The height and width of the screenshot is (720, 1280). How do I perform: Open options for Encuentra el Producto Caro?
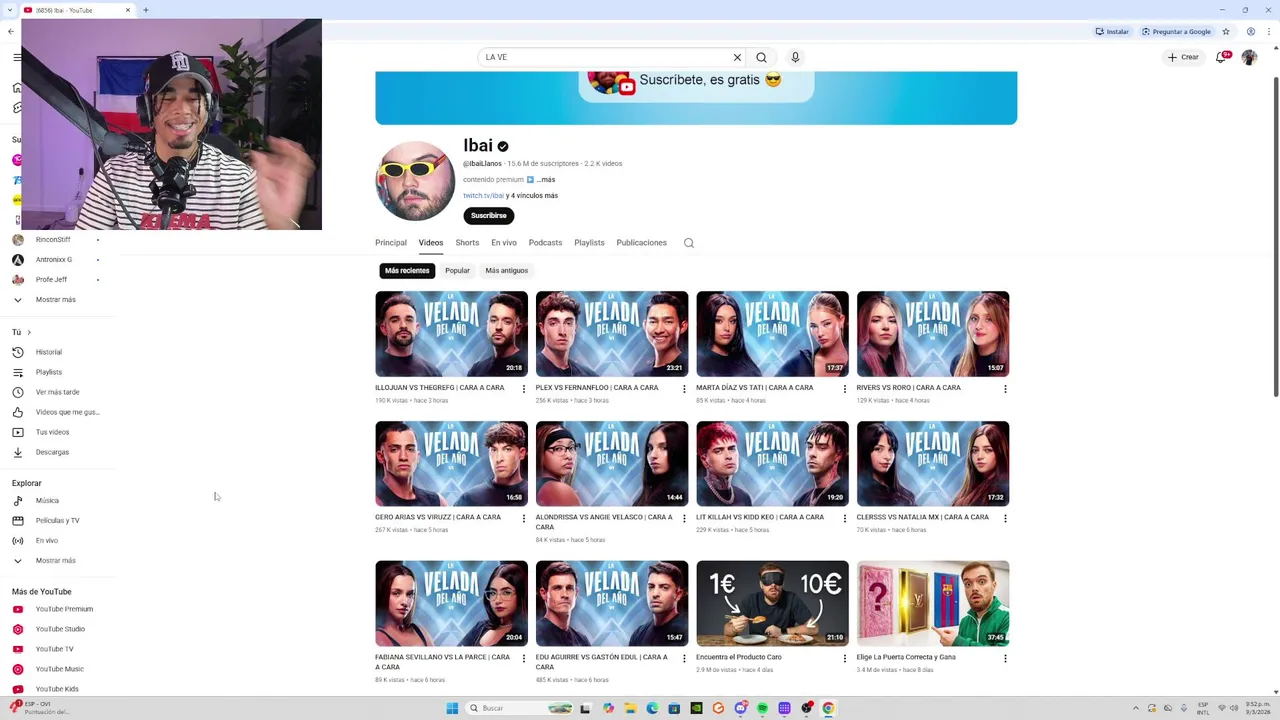point(845,659)
